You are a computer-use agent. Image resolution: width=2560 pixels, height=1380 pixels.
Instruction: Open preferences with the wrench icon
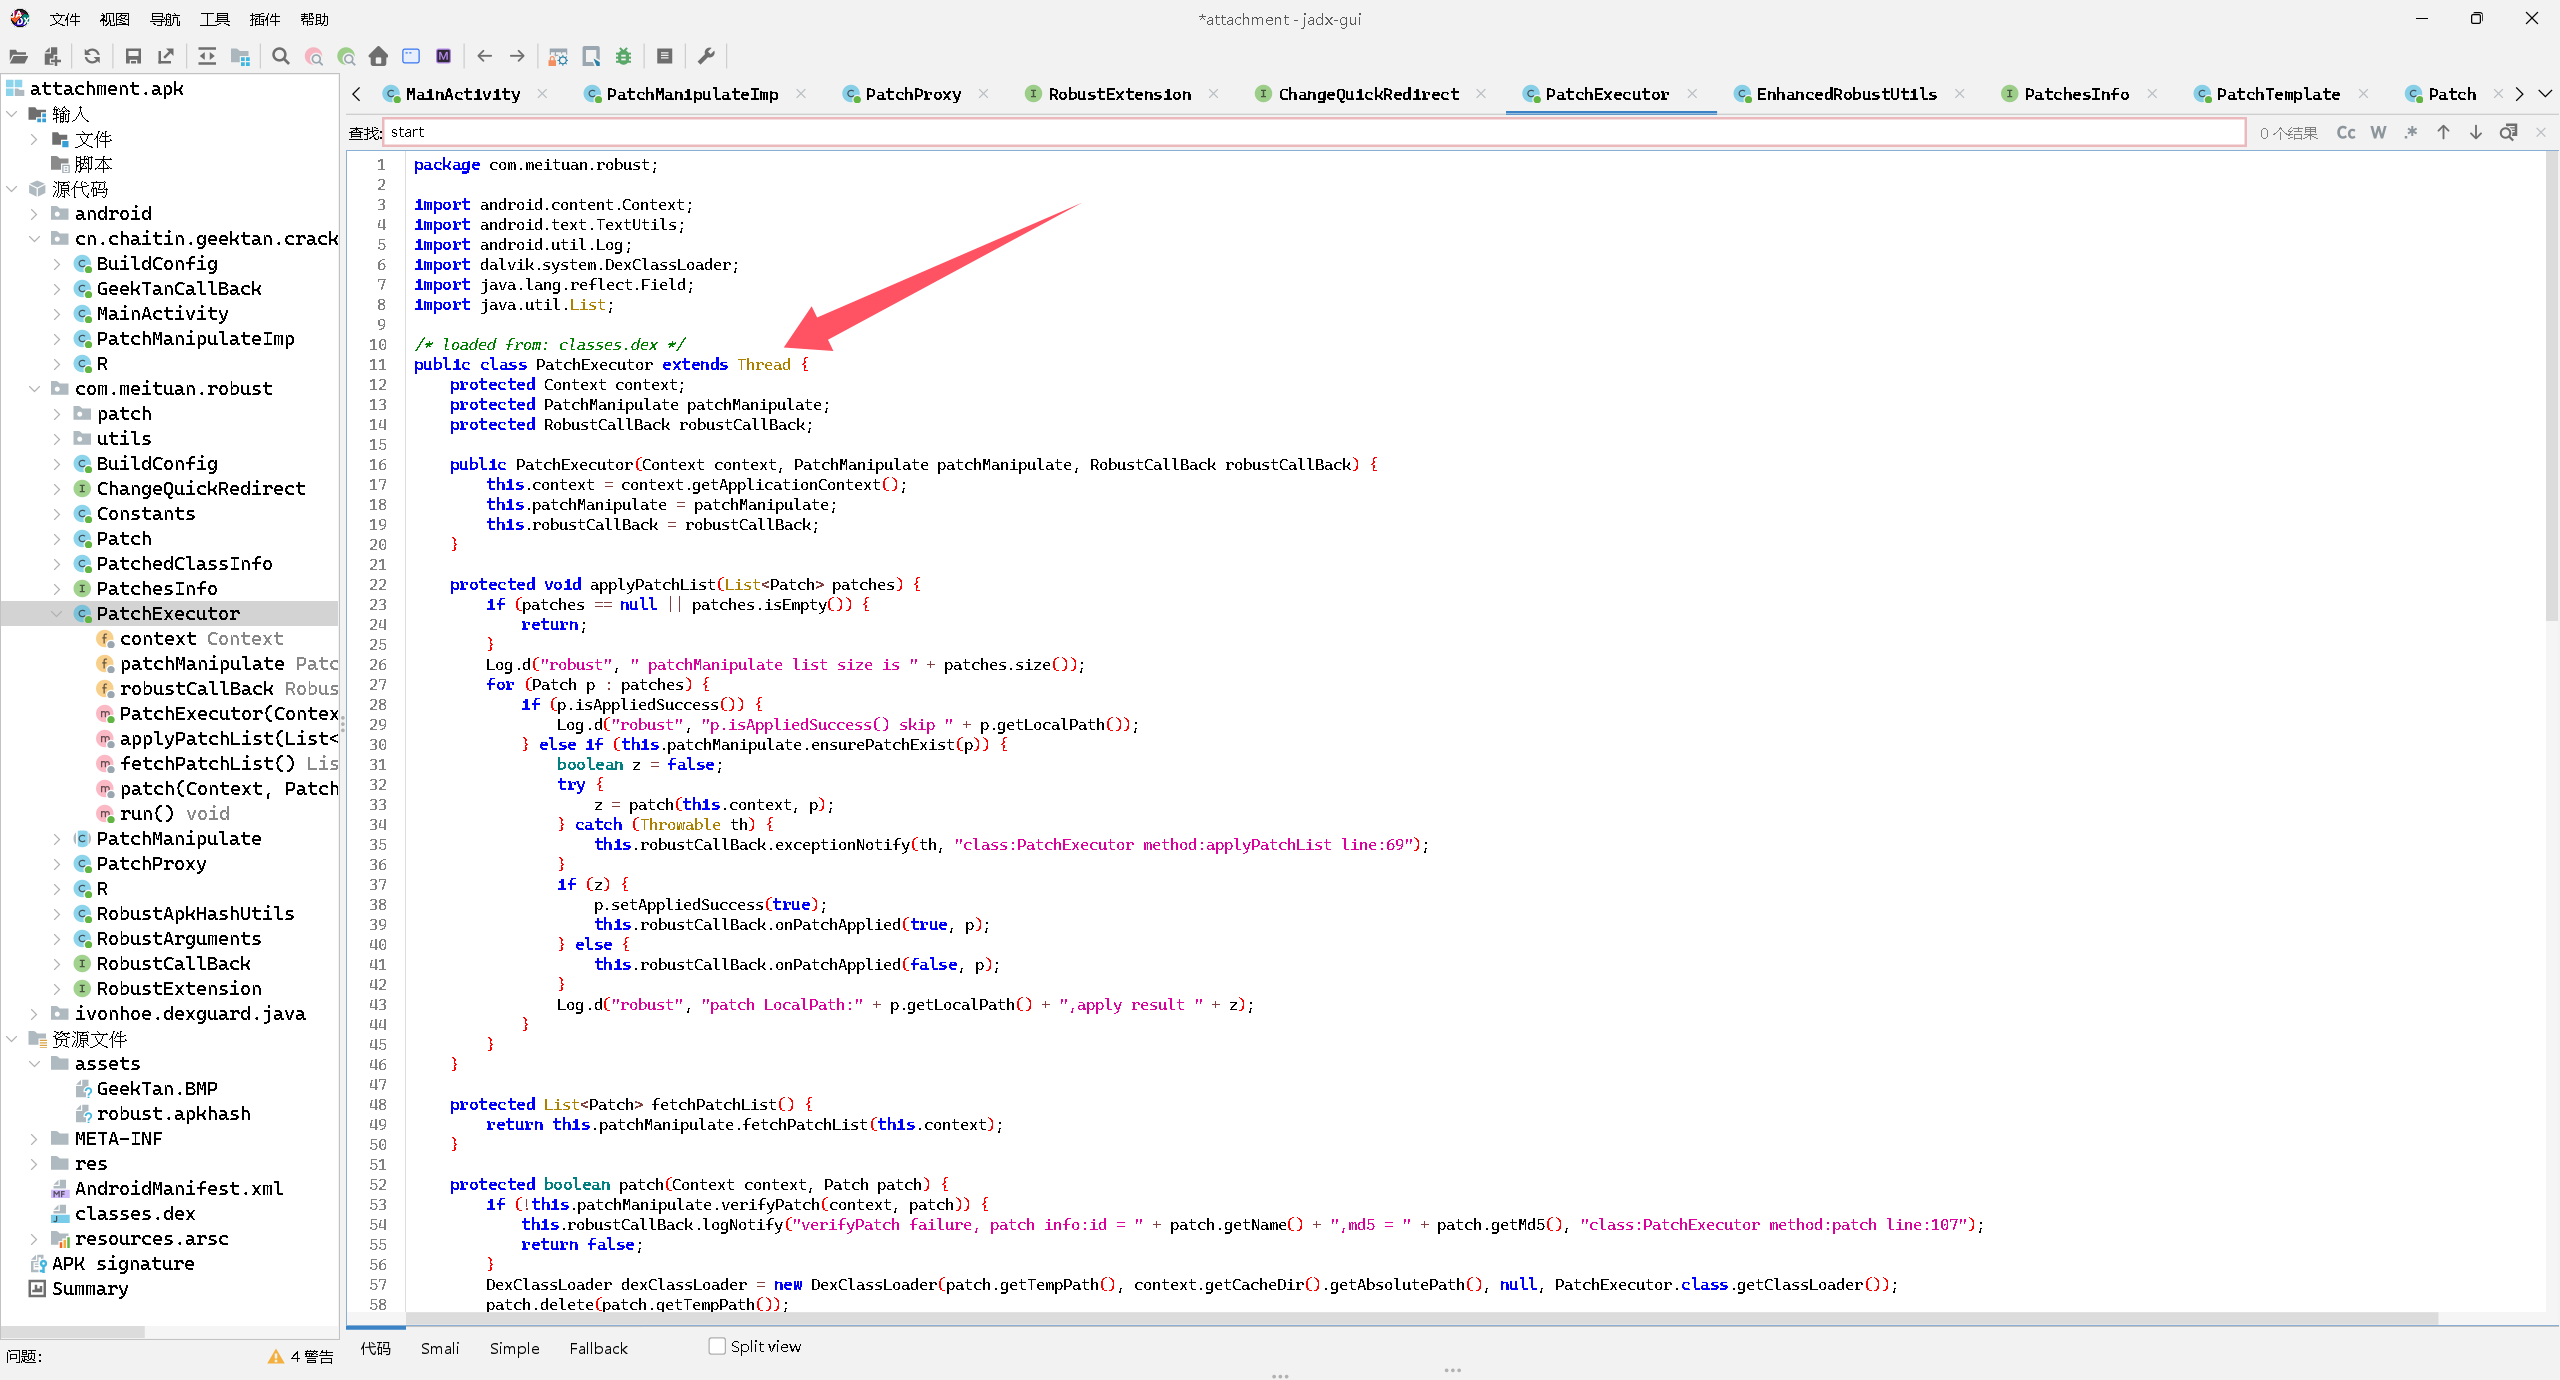(706, 57)
